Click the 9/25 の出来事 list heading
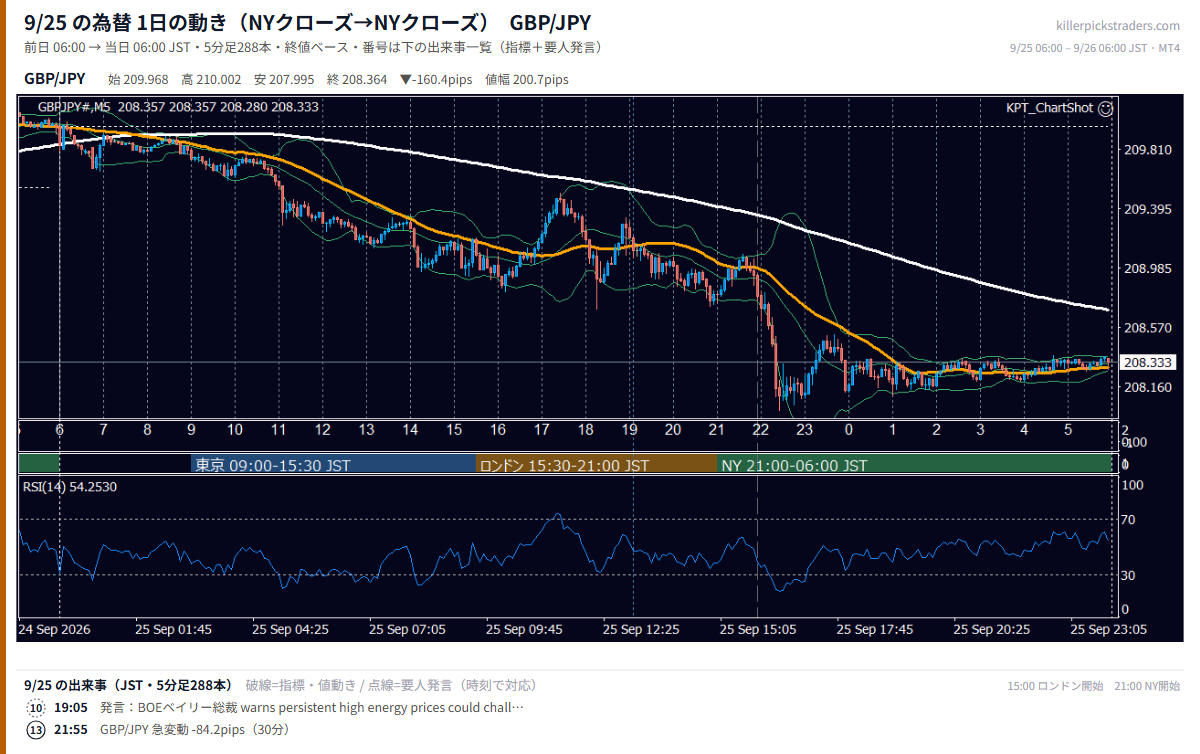Viewport: 1200px width, 754px height. point(128,685)
